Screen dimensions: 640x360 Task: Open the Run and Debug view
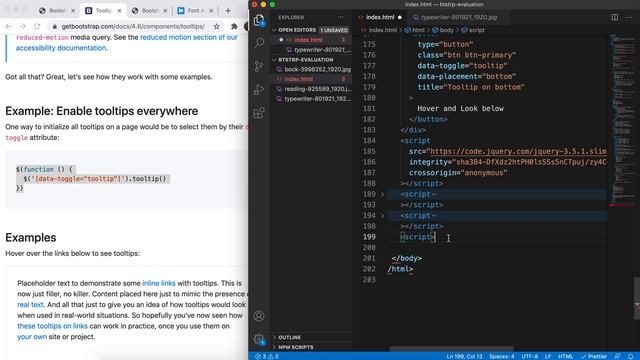[x=259, y=89]
